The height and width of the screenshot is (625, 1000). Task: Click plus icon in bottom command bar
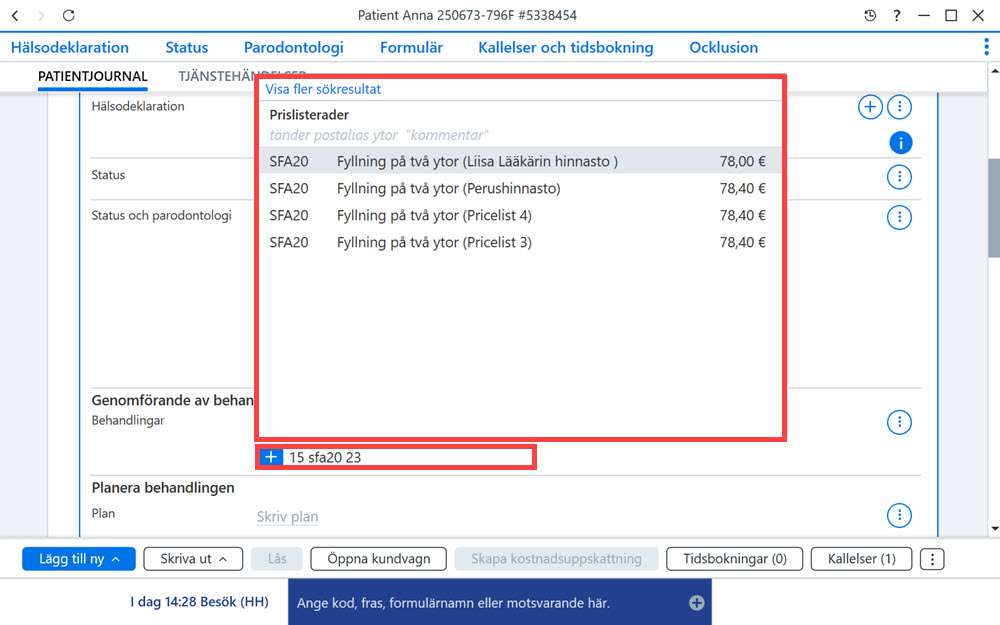(x=696, y=603)
